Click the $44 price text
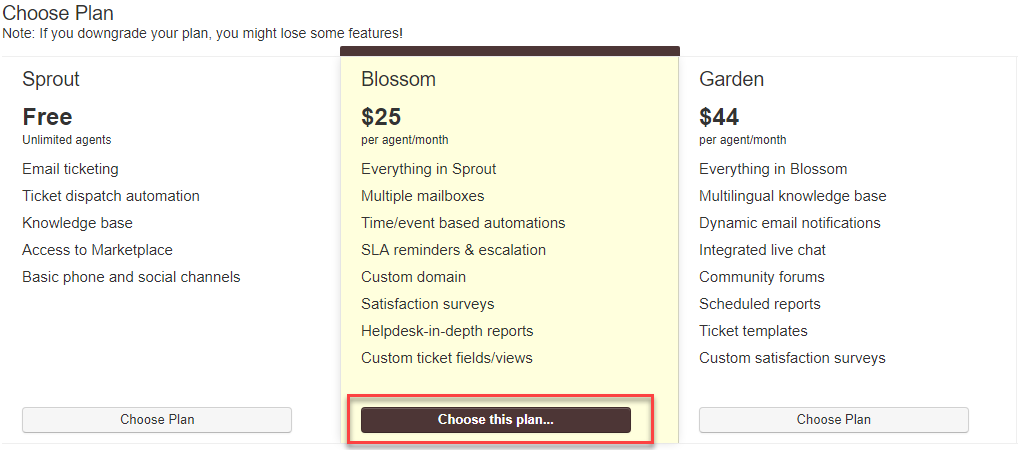 pos(719,117)
